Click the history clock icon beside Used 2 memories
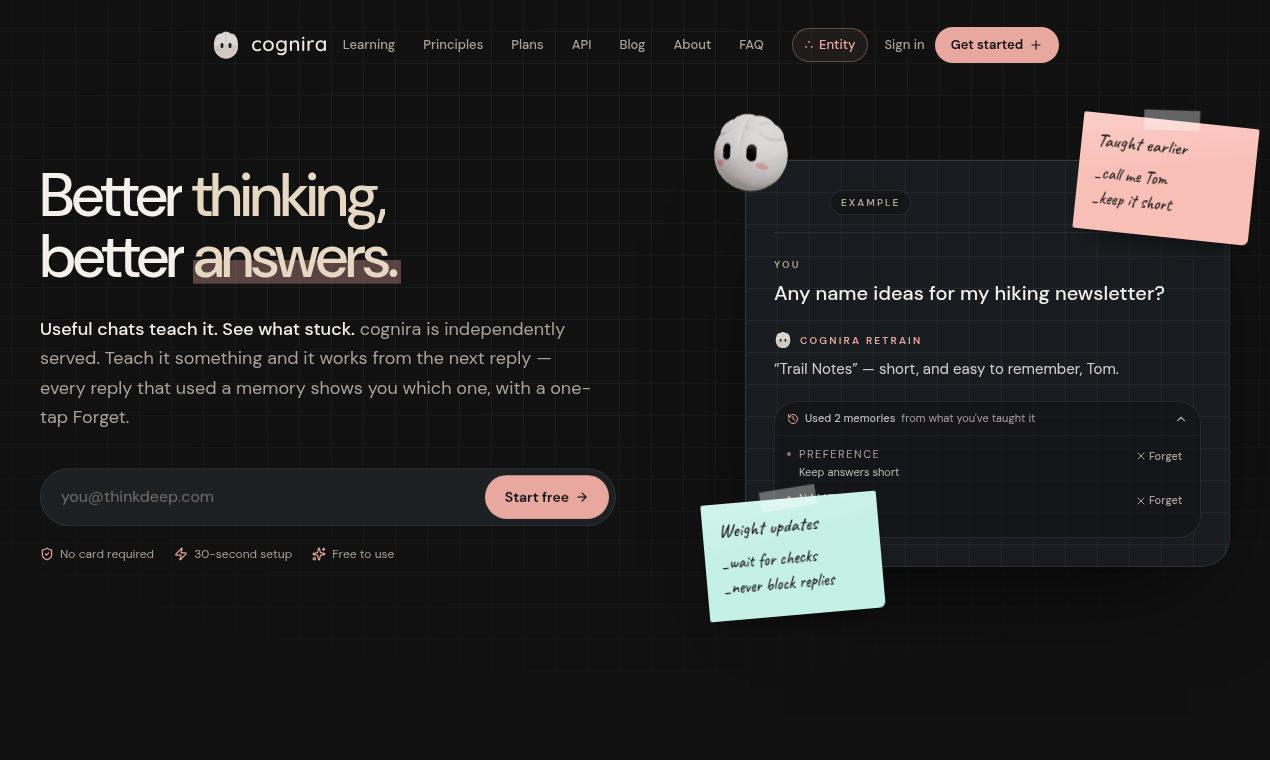The image size is (1270, 760). click(x=793, y=419)
